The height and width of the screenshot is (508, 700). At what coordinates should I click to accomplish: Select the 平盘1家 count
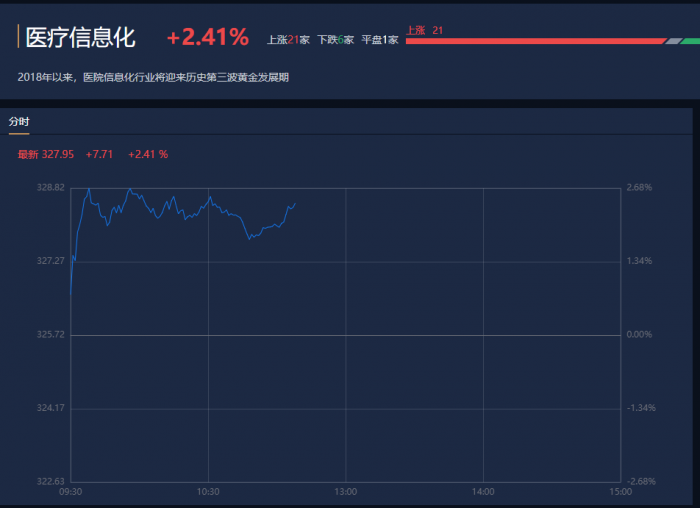point(380,40)
